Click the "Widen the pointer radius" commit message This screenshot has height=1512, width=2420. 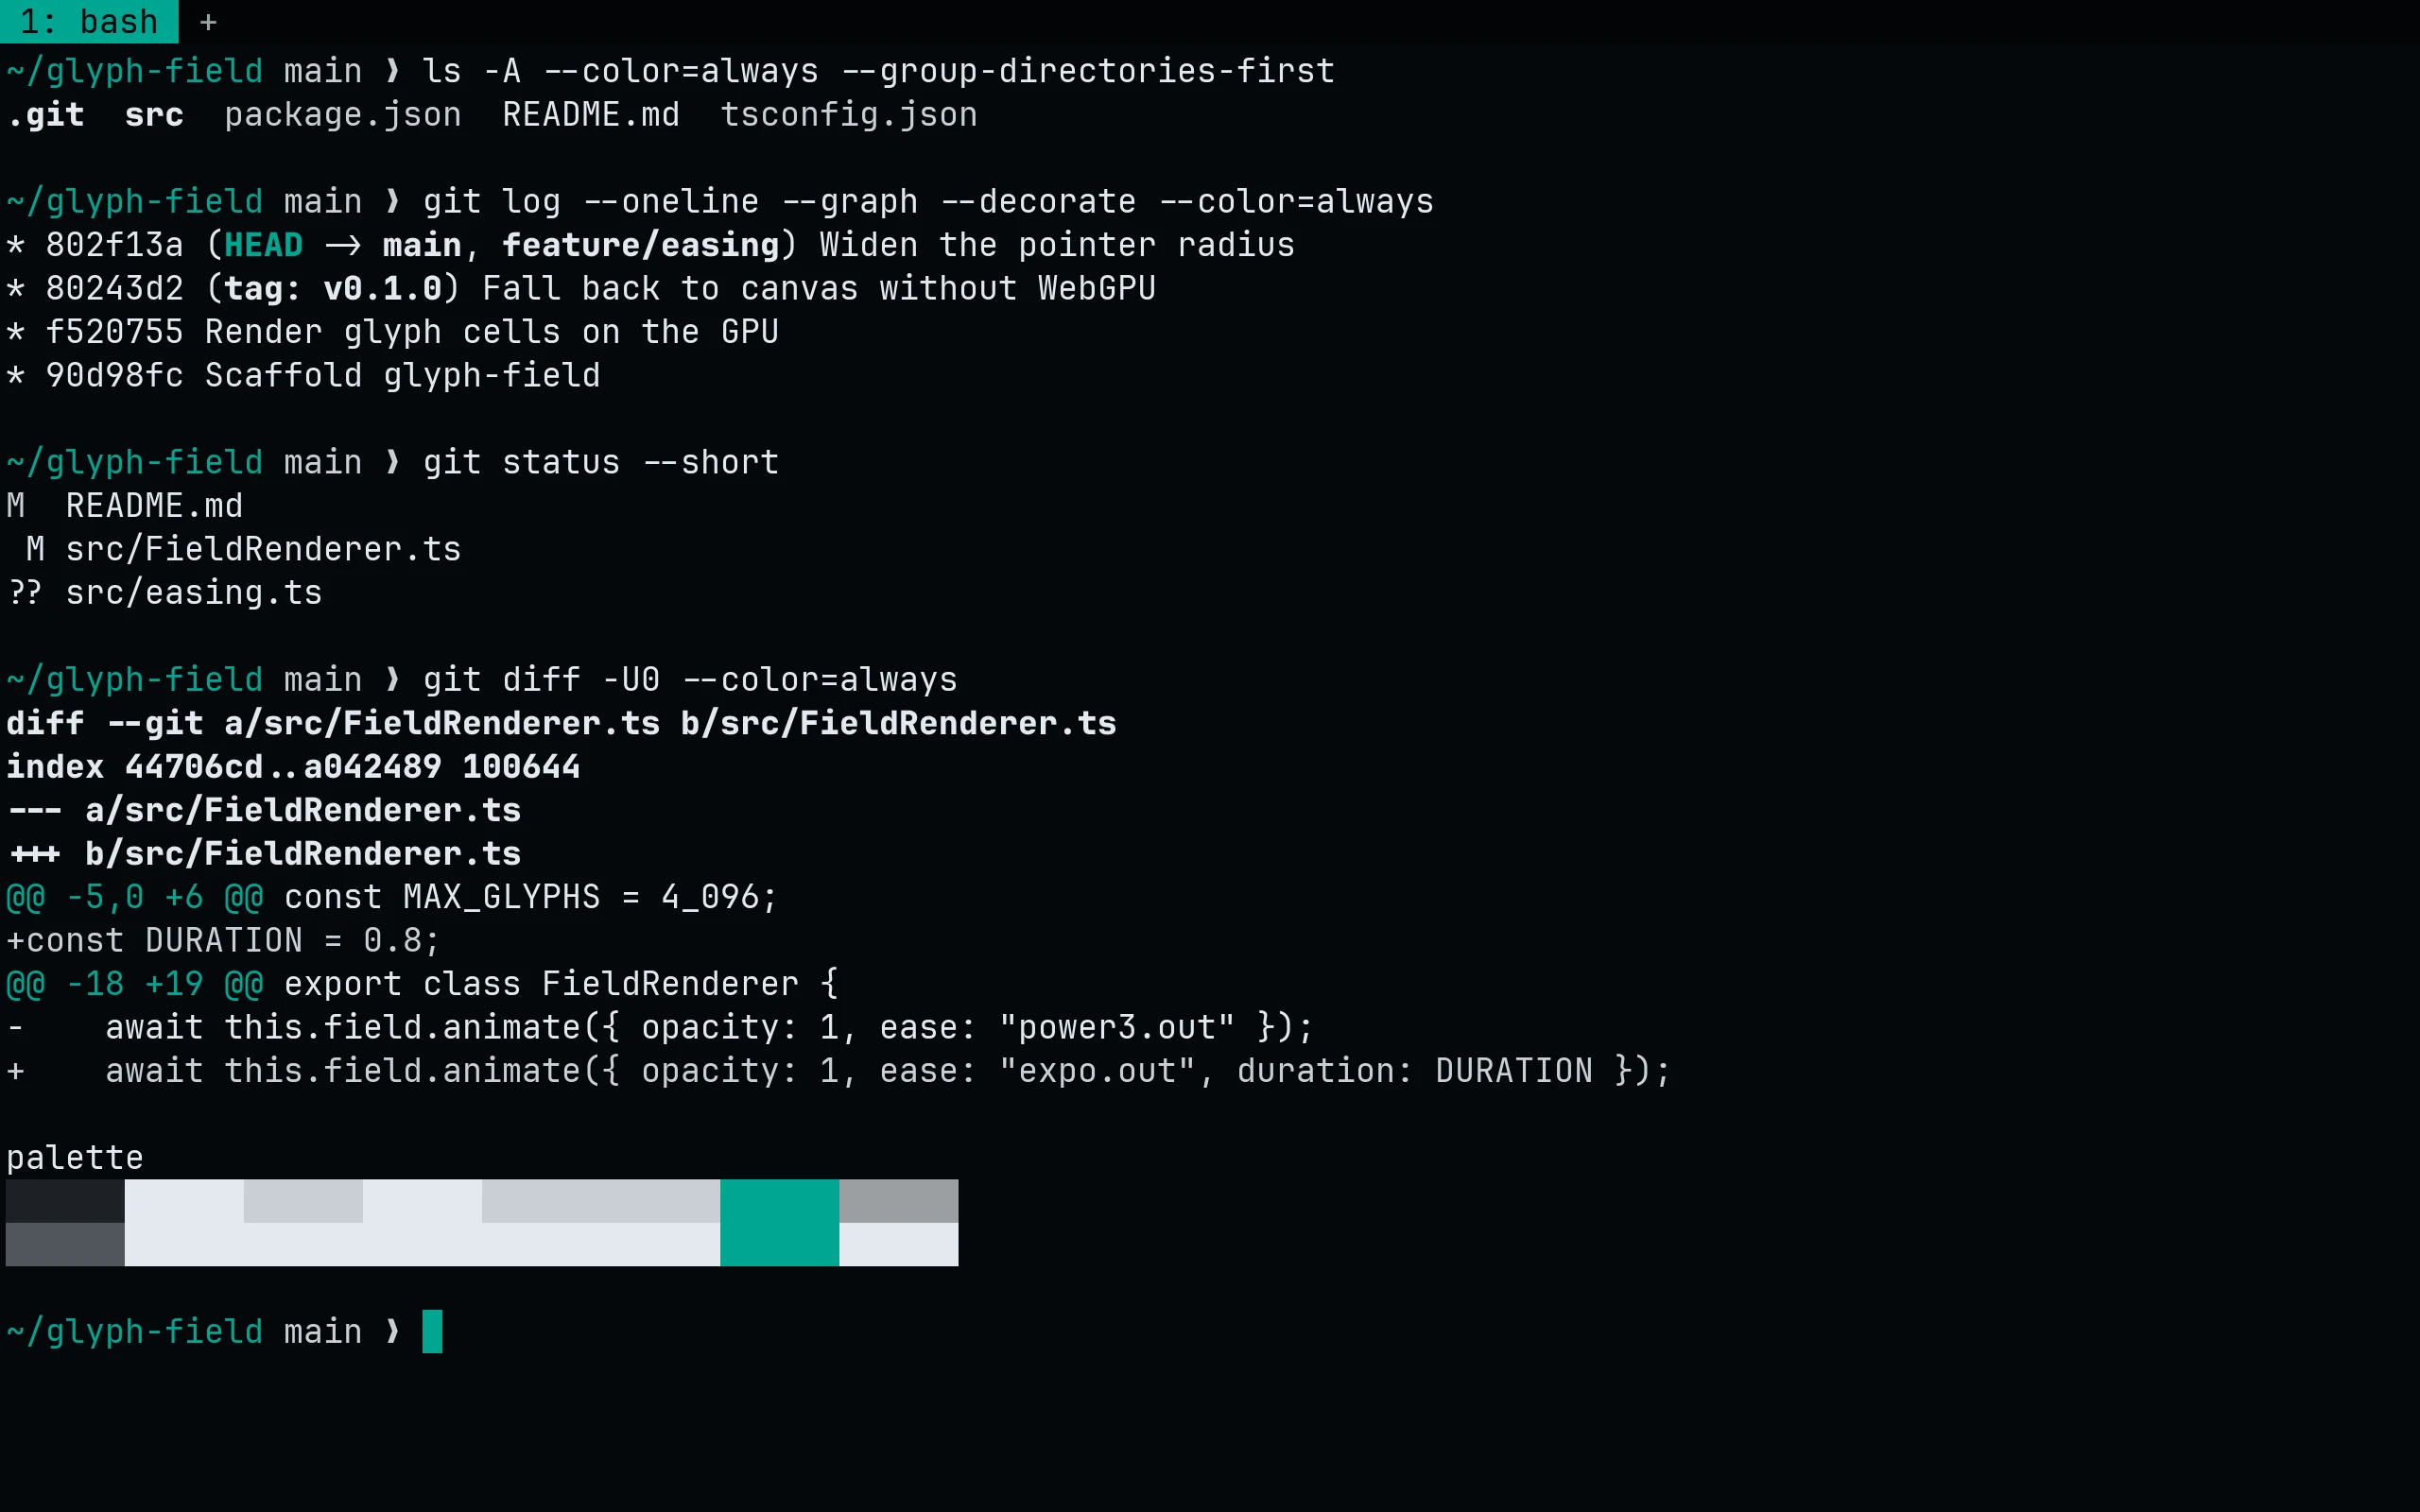point(1057,245)
